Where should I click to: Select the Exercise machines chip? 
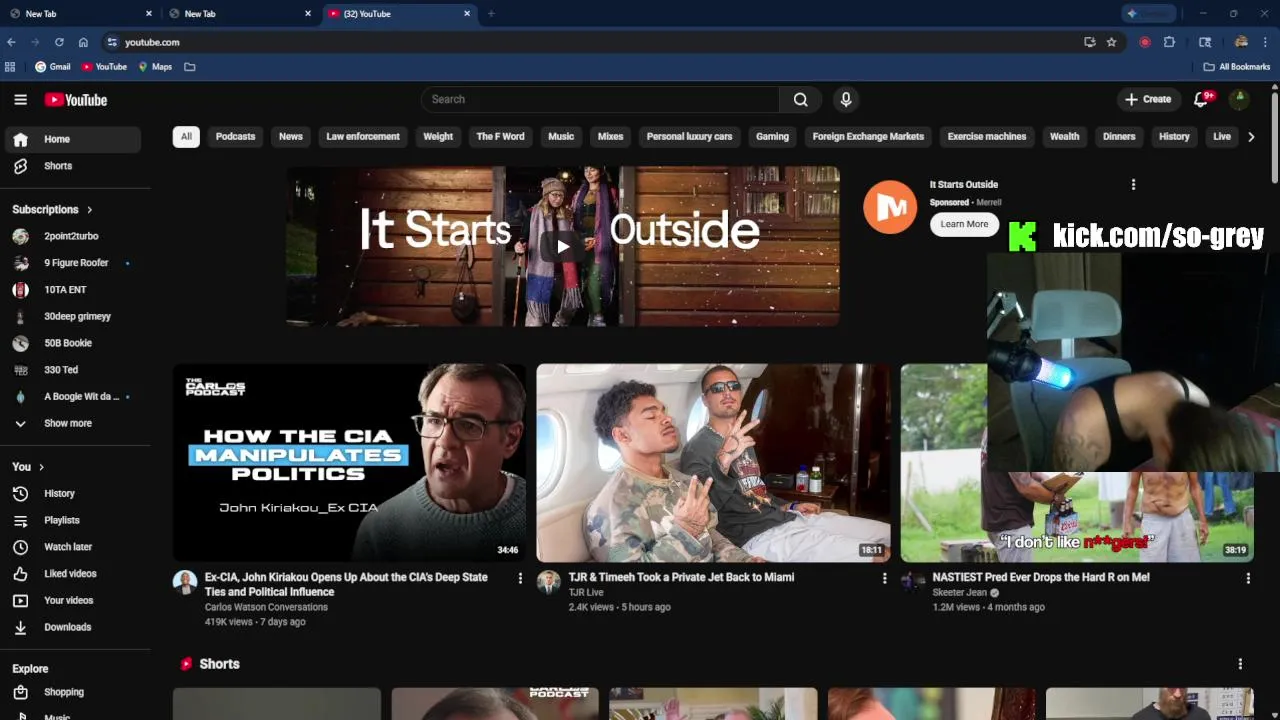[987, 137]
